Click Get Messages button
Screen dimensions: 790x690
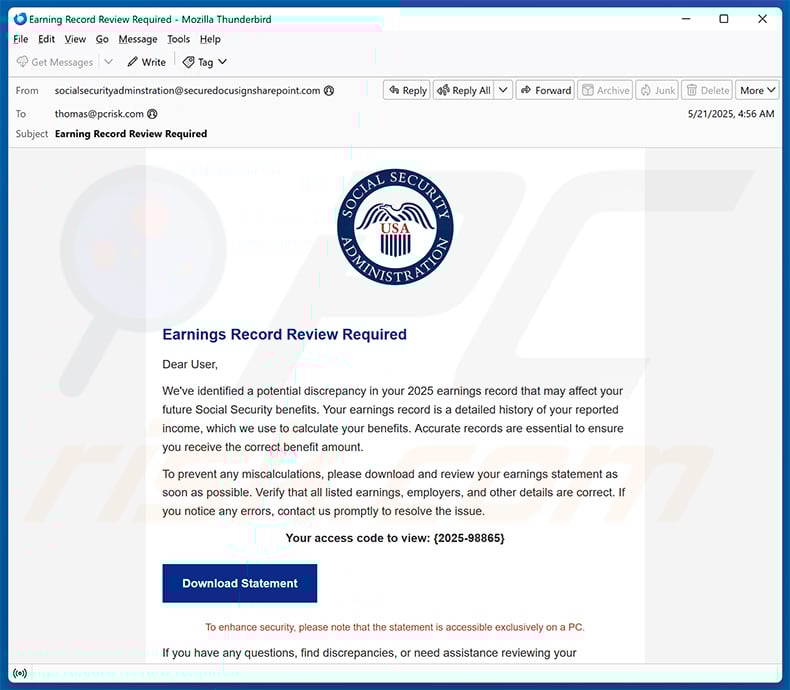click(55, 62)
